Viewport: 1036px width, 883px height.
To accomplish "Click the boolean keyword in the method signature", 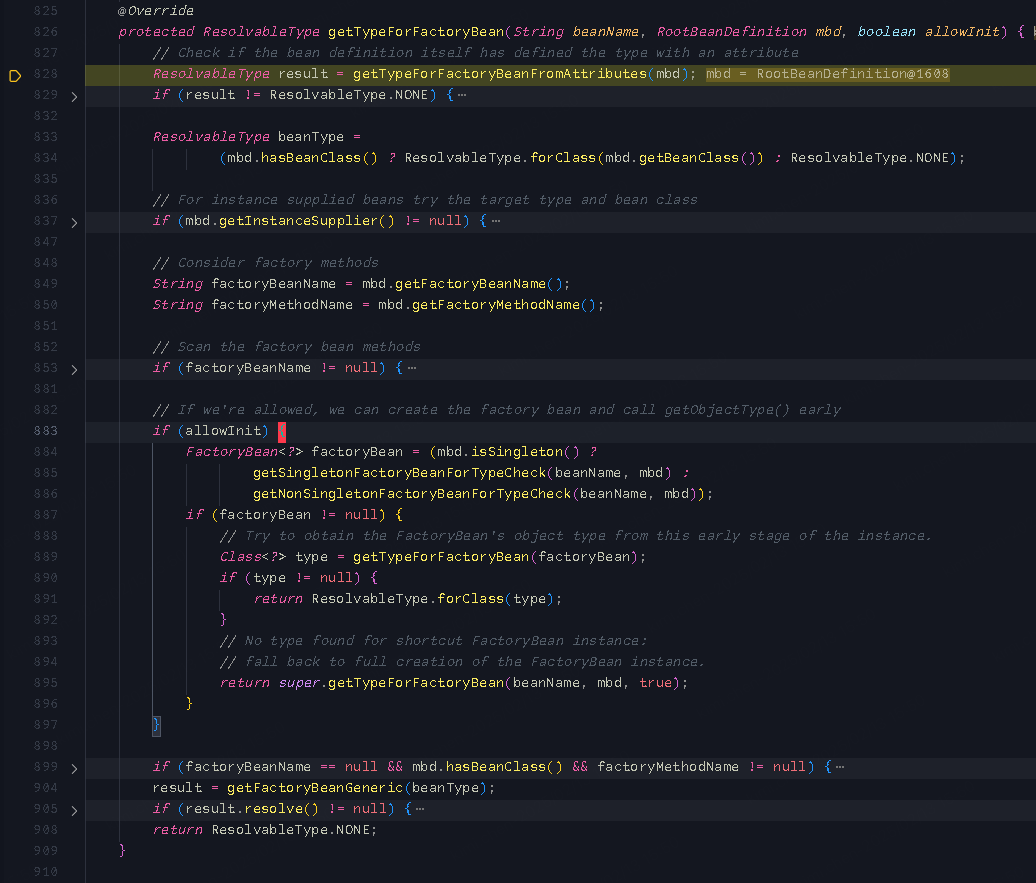I will tap(886, 32).
